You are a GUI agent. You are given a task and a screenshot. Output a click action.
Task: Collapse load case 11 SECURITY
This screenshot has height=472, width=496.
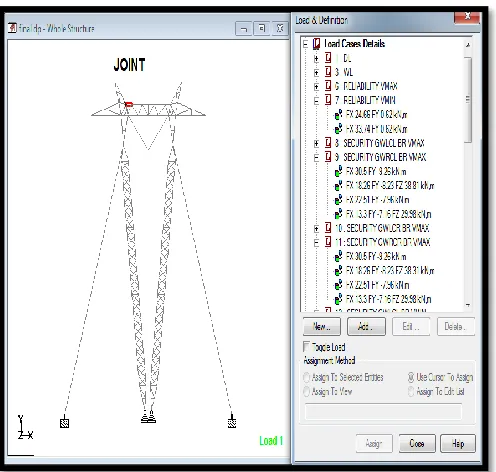tap(316, 242)
